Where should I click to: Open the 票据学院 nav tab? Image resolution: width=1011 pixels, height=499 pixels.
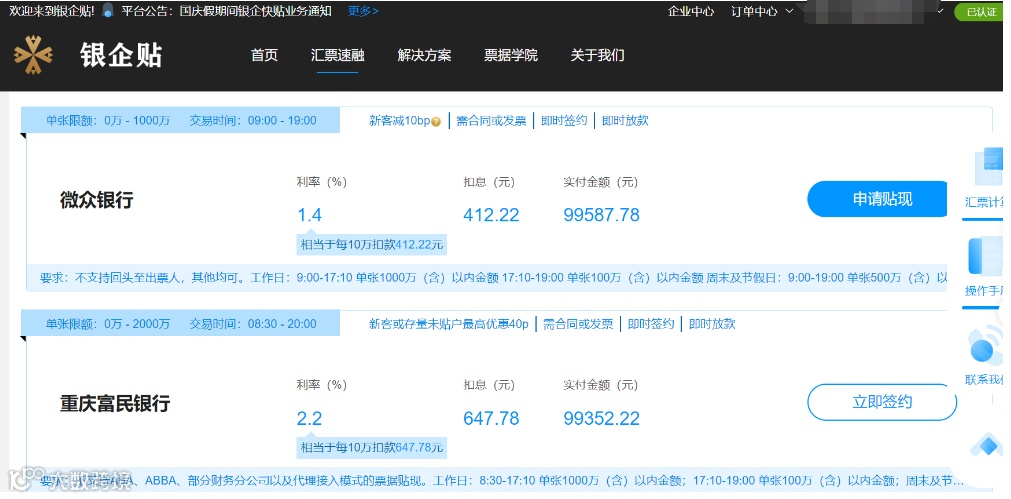(x=511, y=55)
